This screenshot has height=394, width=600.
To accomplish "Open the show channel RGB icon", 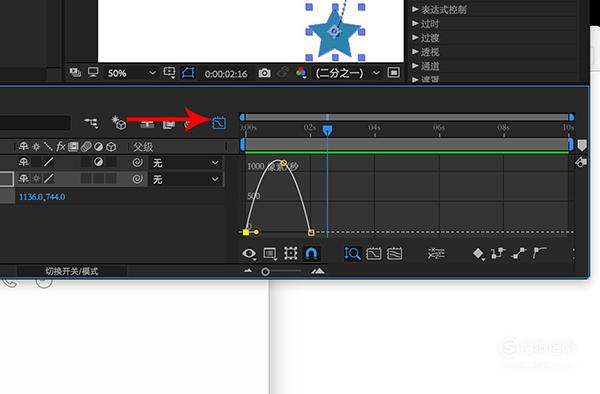I will [x=301, y=72].
